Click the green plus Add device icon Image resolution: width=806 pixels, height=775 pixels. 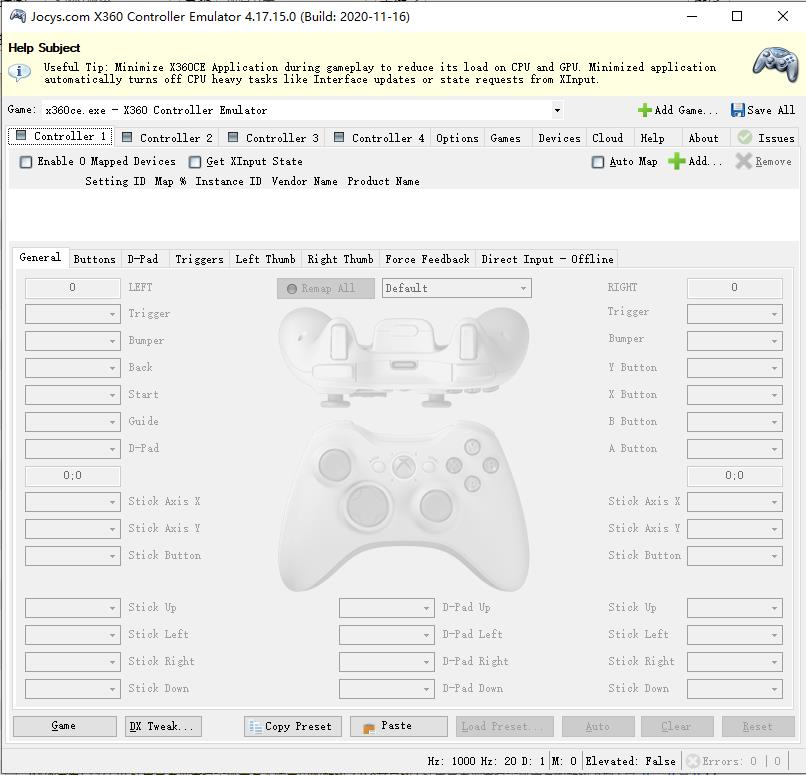tap(676, 161)
